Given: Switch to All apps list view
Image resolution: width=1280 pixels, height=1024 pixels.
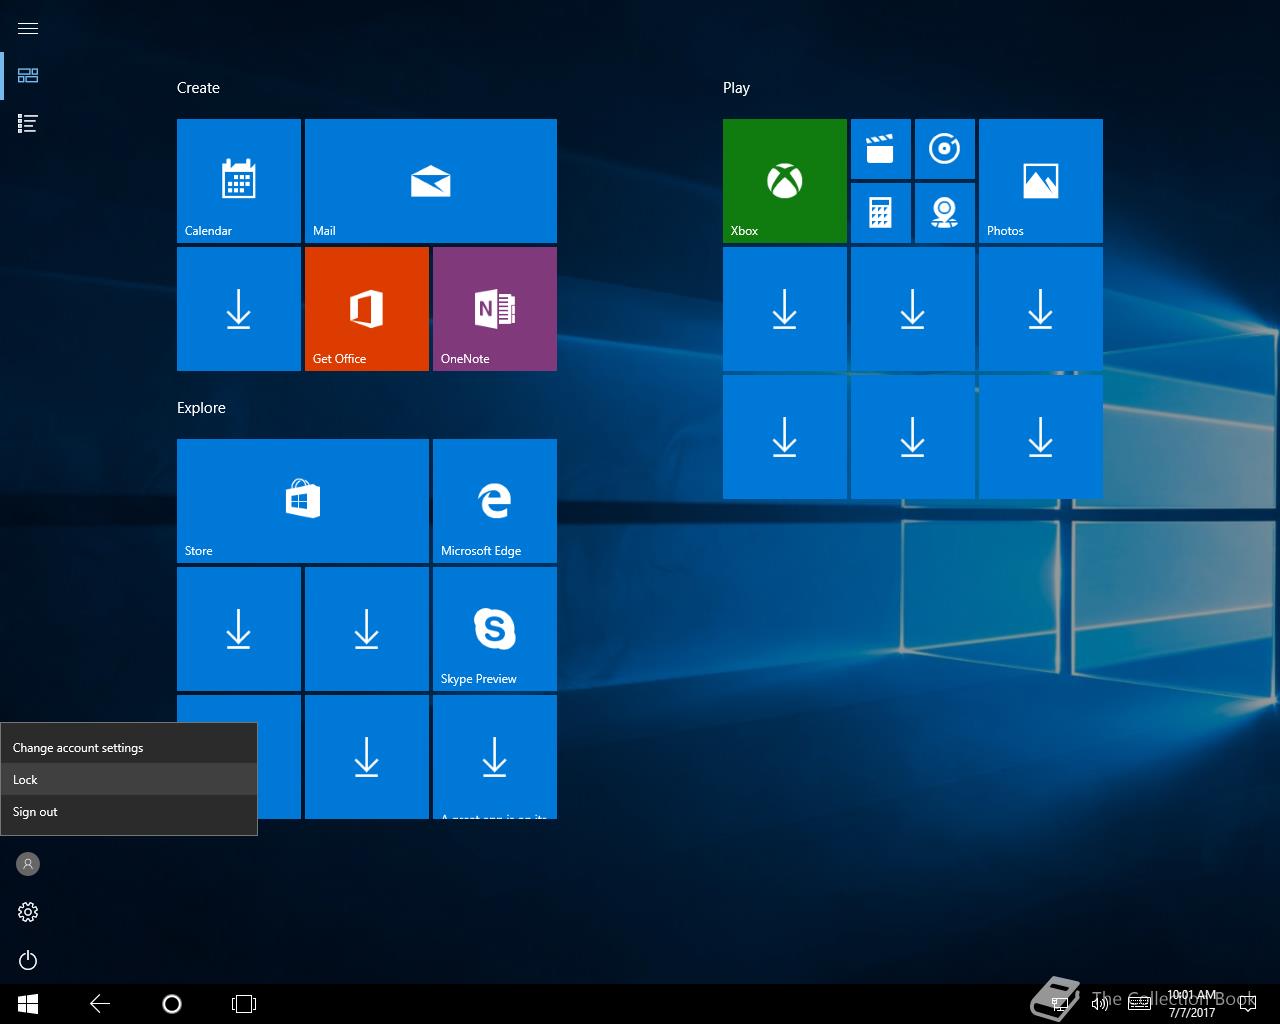Looking at the screenshot, I should point(28,124).
